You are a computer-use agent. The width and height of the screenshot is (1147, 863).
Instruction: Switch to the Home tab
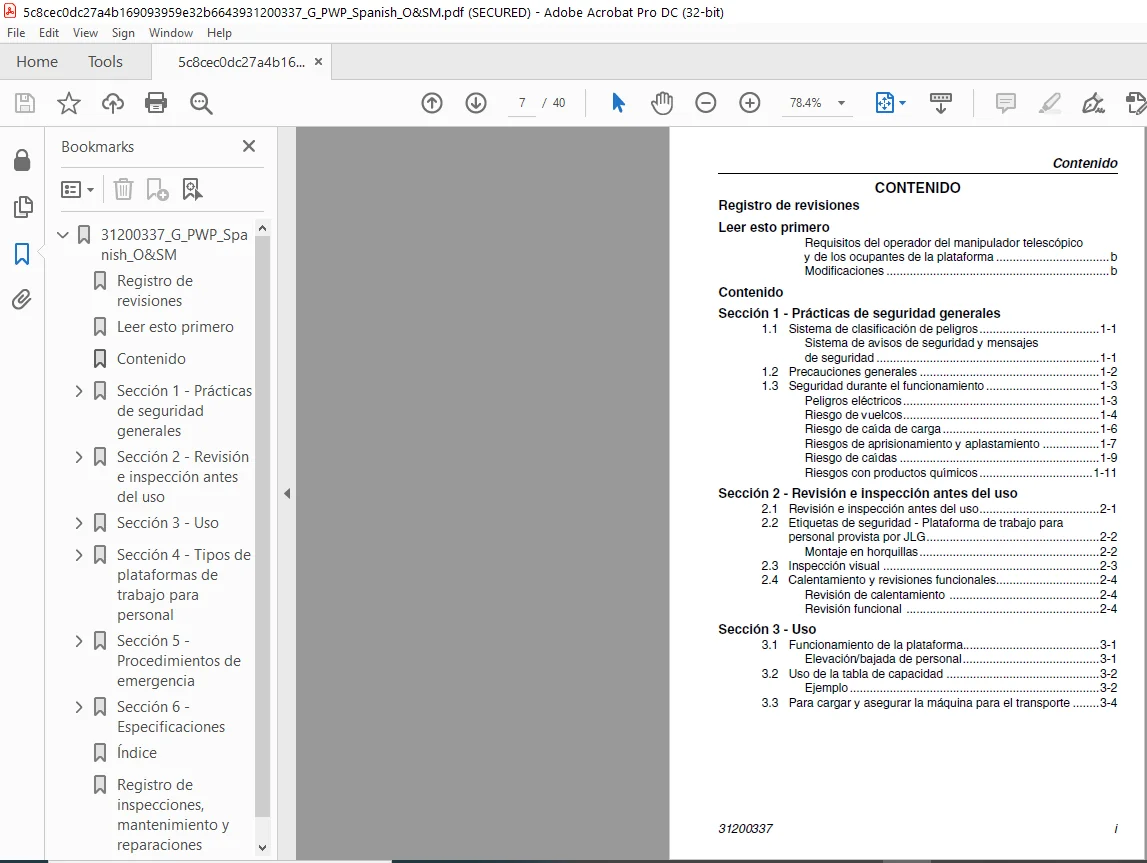click(x=37, y=62)
